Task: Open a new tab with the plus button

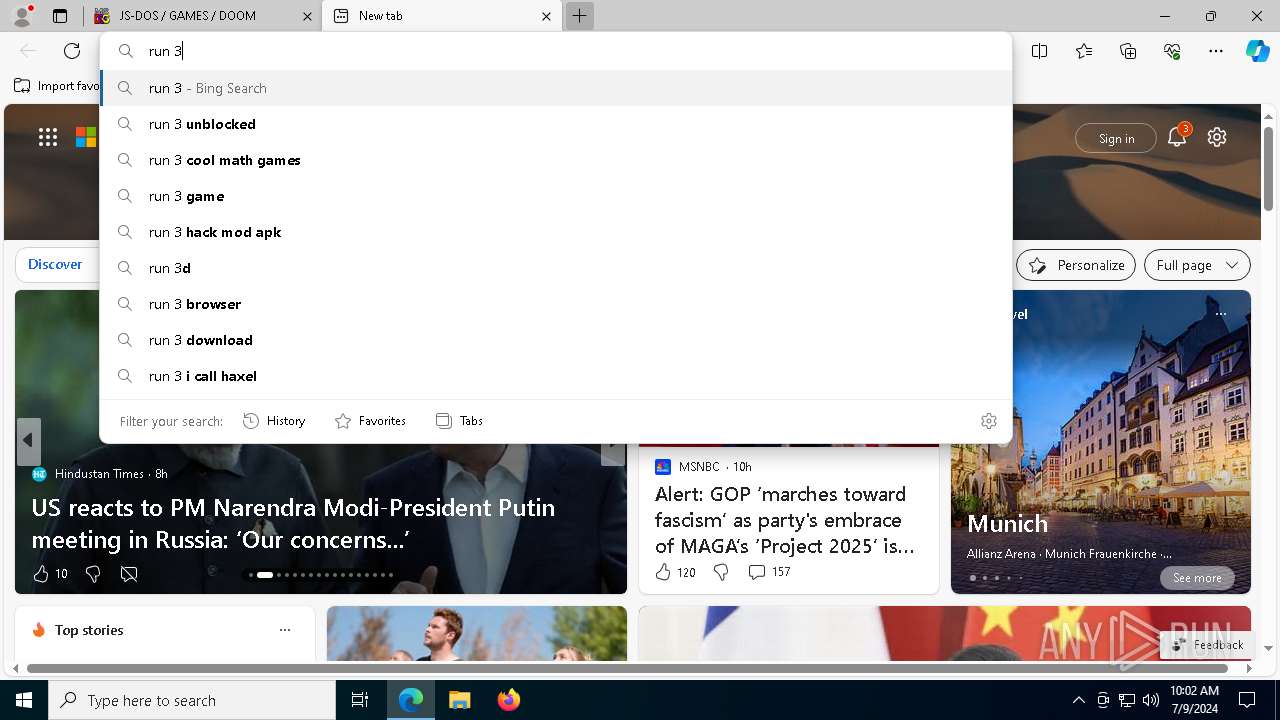Action: coord(579,16)
